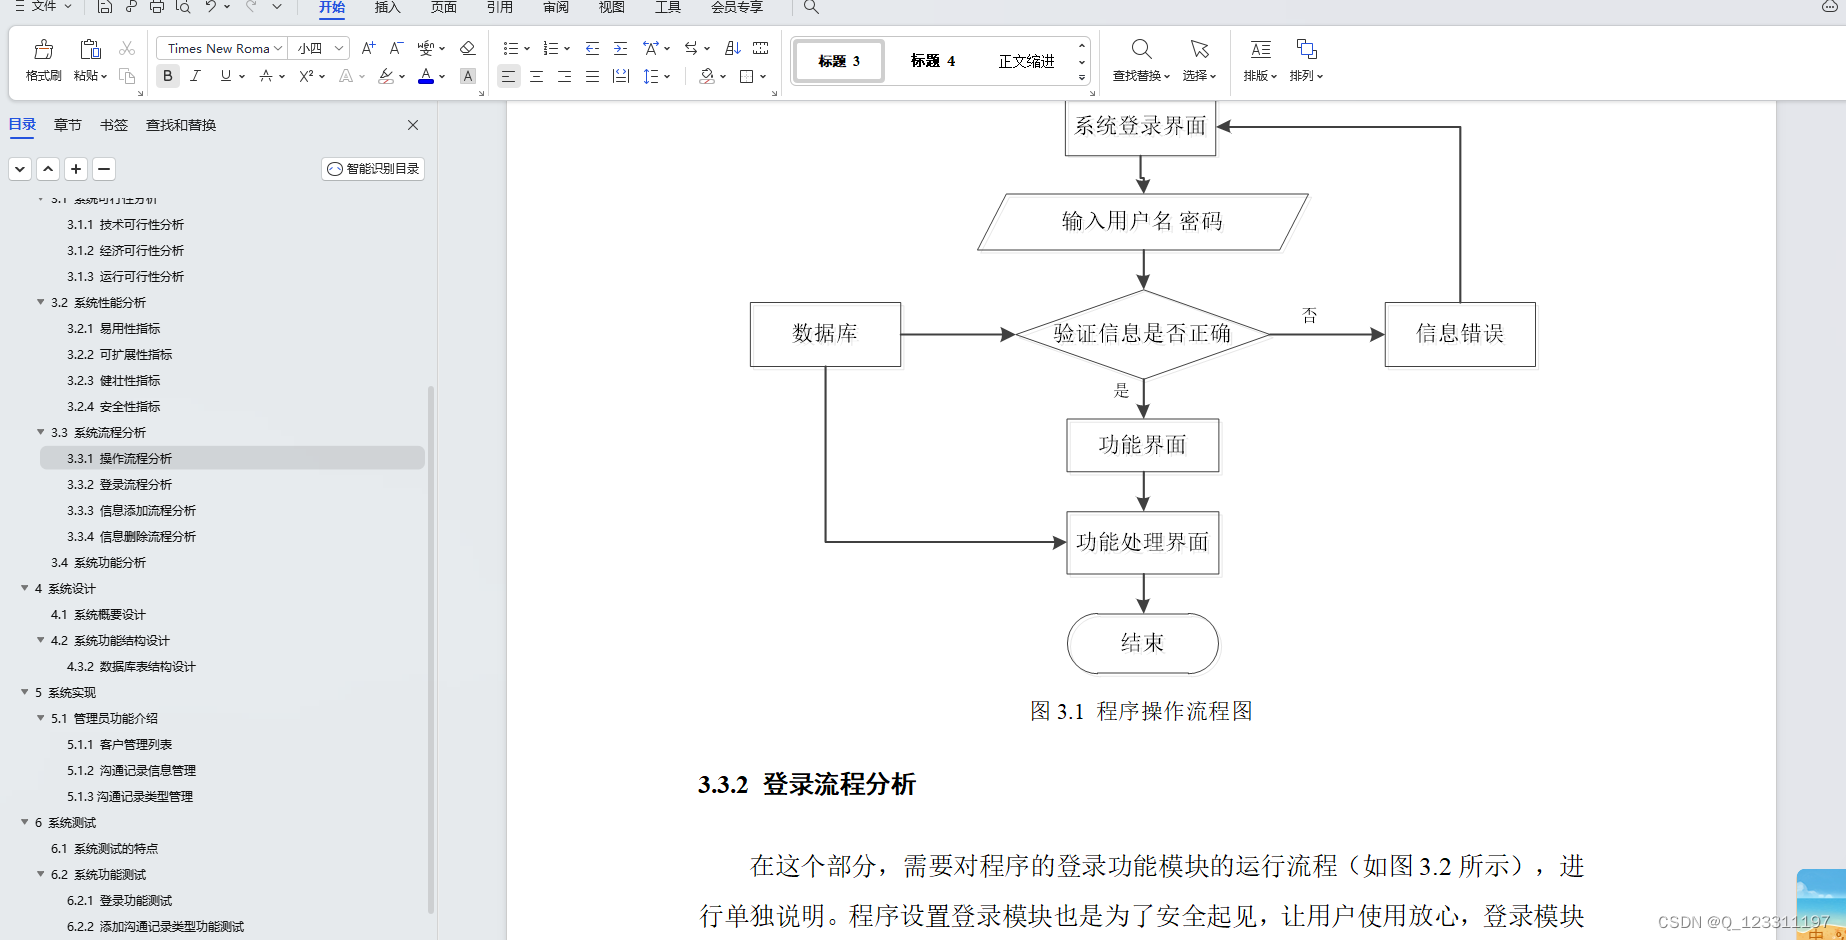Image resolution: width=1846 pixels, height=940 pixels.
Task: Click the distributed alignment icon
Action: [621, 76]
